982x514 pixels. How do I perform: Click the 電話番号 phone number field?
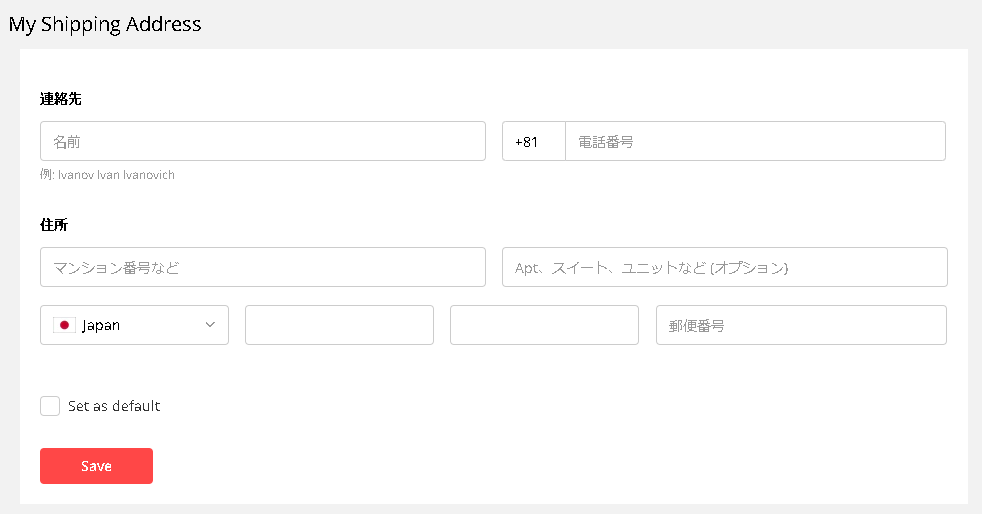pos(755,141)
